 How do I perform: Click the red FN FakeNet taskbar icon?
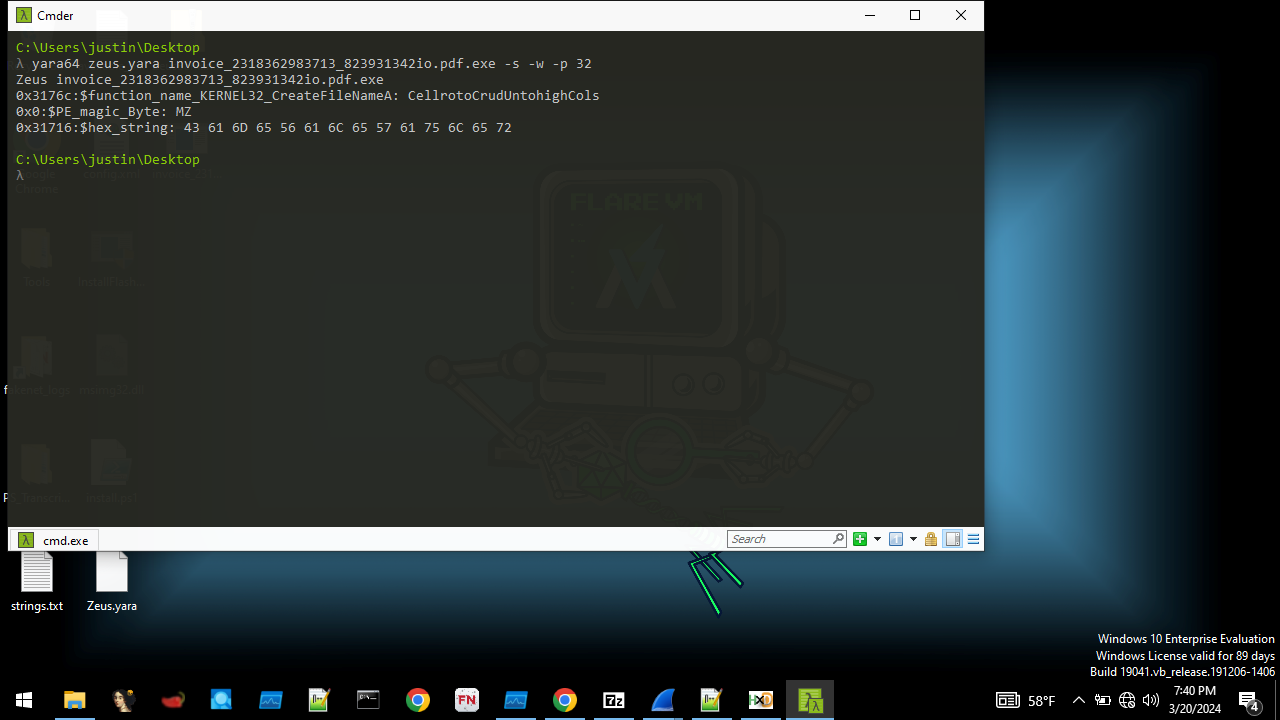coord(466,700)
